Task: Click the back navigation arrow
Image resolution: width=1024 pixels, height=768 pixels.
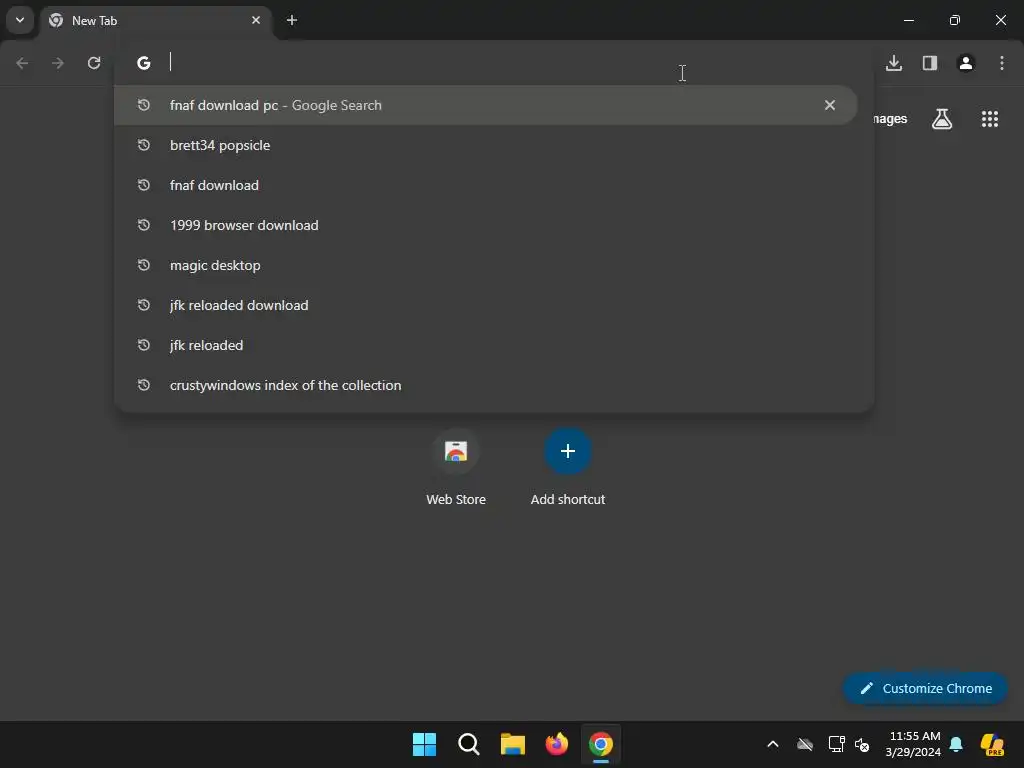Action: [x=22, y=63]
